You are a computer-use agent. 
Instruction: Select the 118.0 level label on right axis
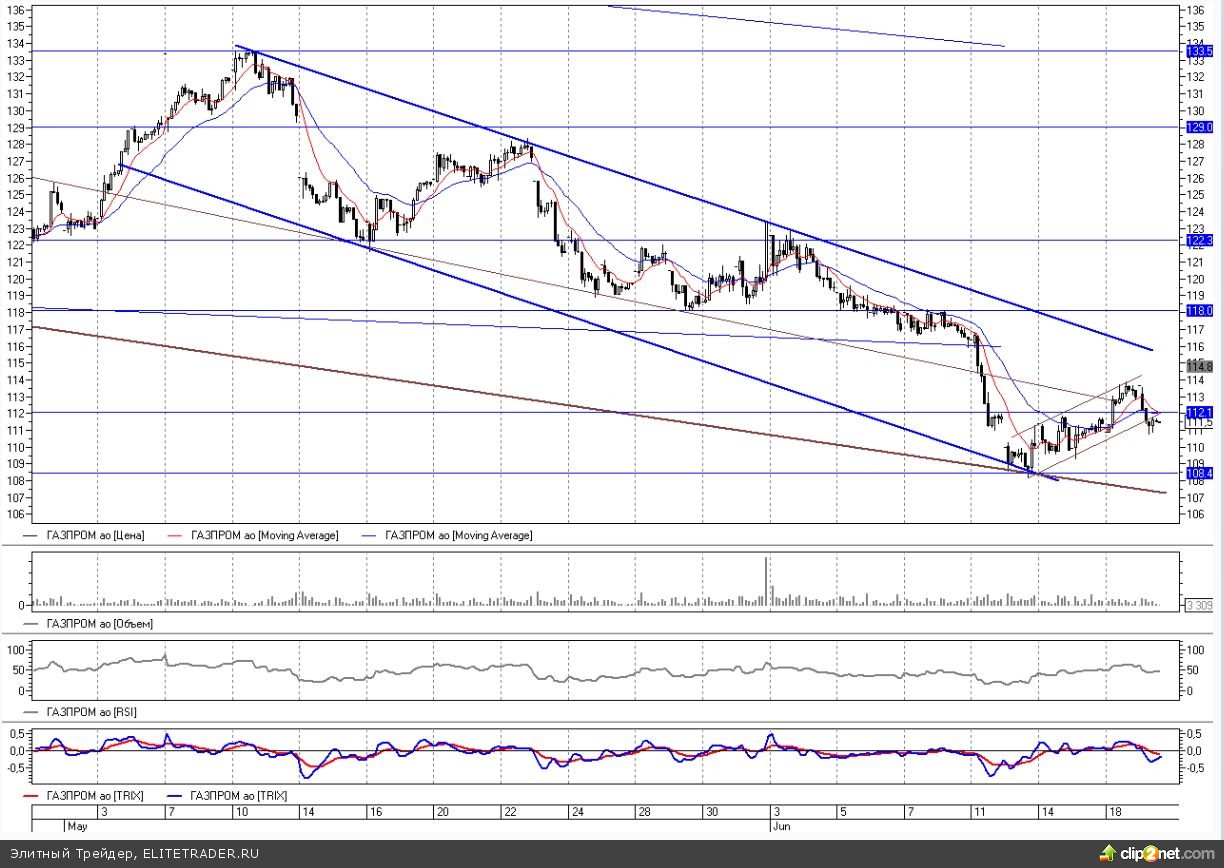tap(1199, 311)
